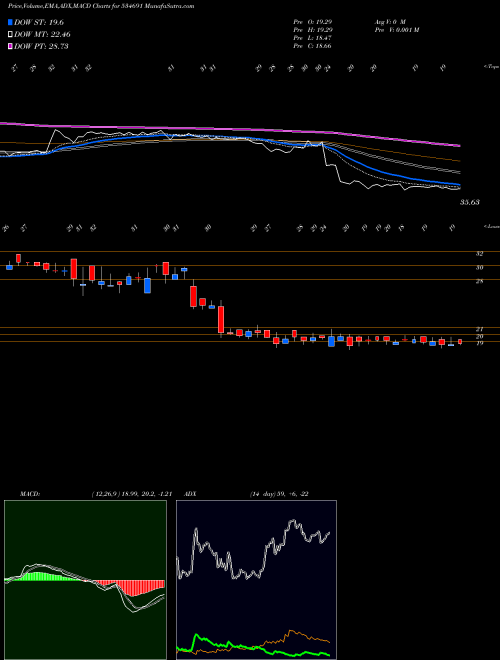Click the '<Tops' label at right edge

(x=491, y=67)
